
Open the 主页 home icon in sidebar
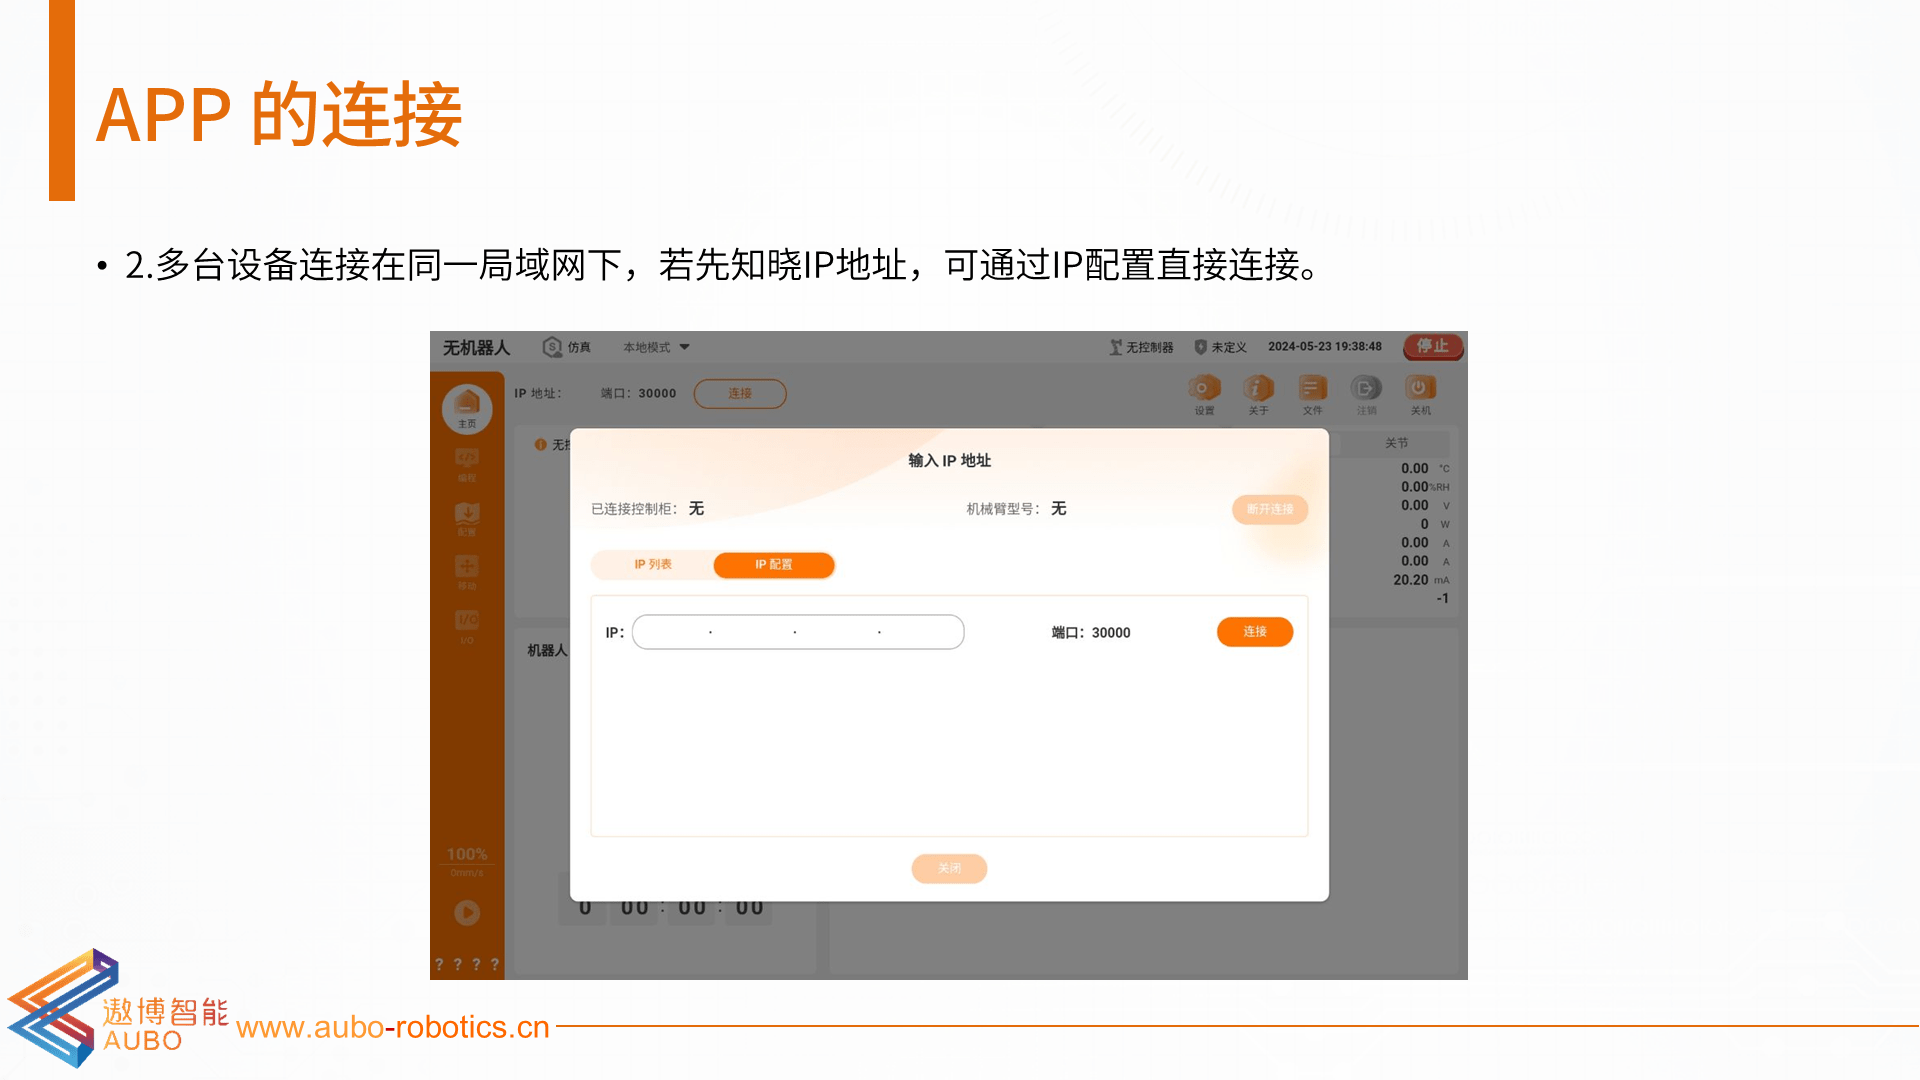tap(467, 408)
